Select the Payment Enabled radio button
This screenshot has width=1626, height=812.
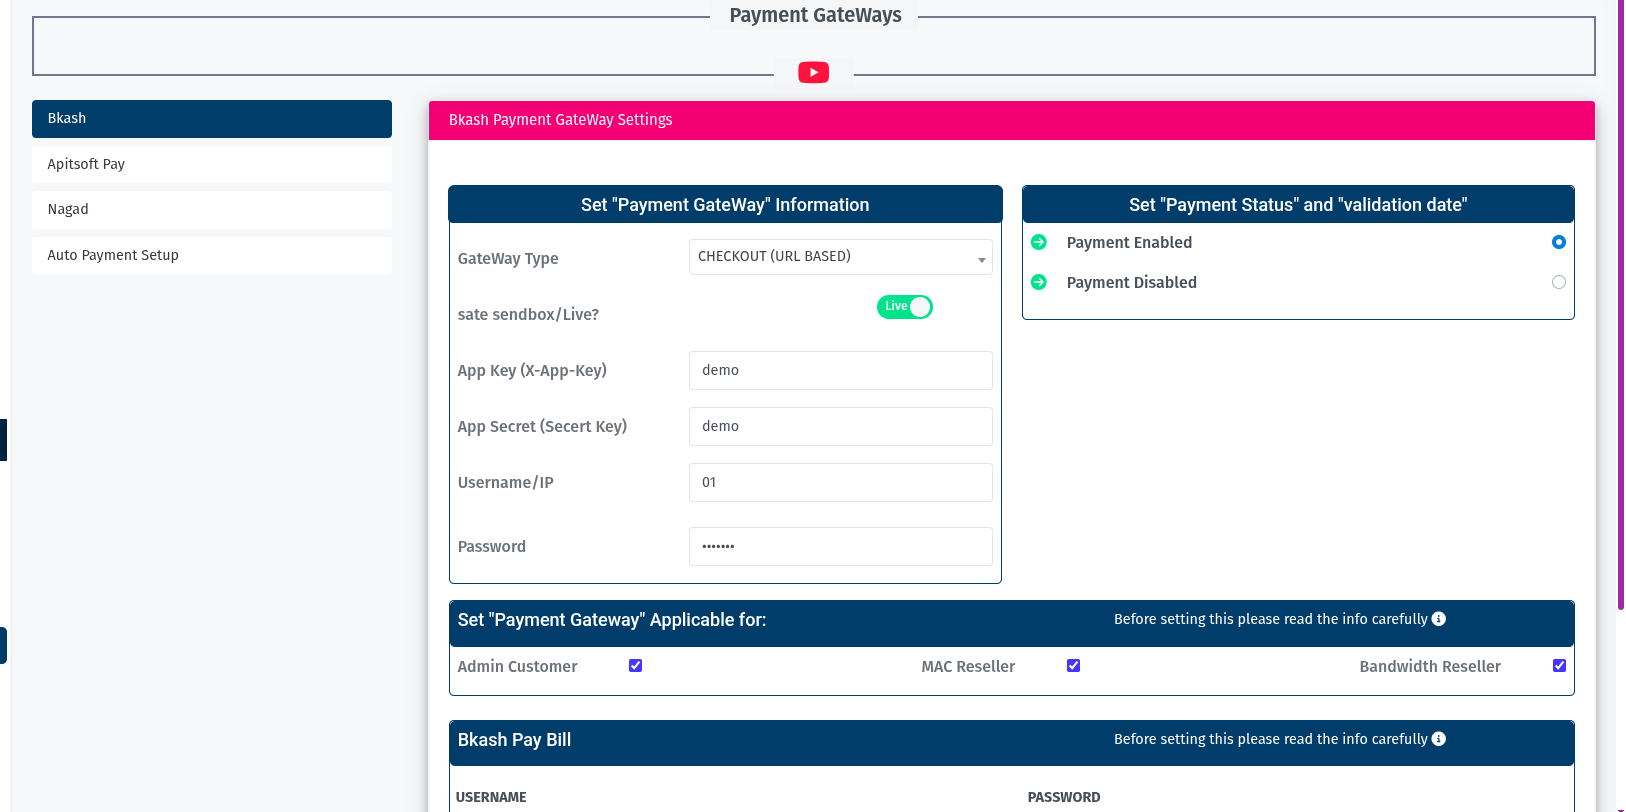tap(1558, 242)
